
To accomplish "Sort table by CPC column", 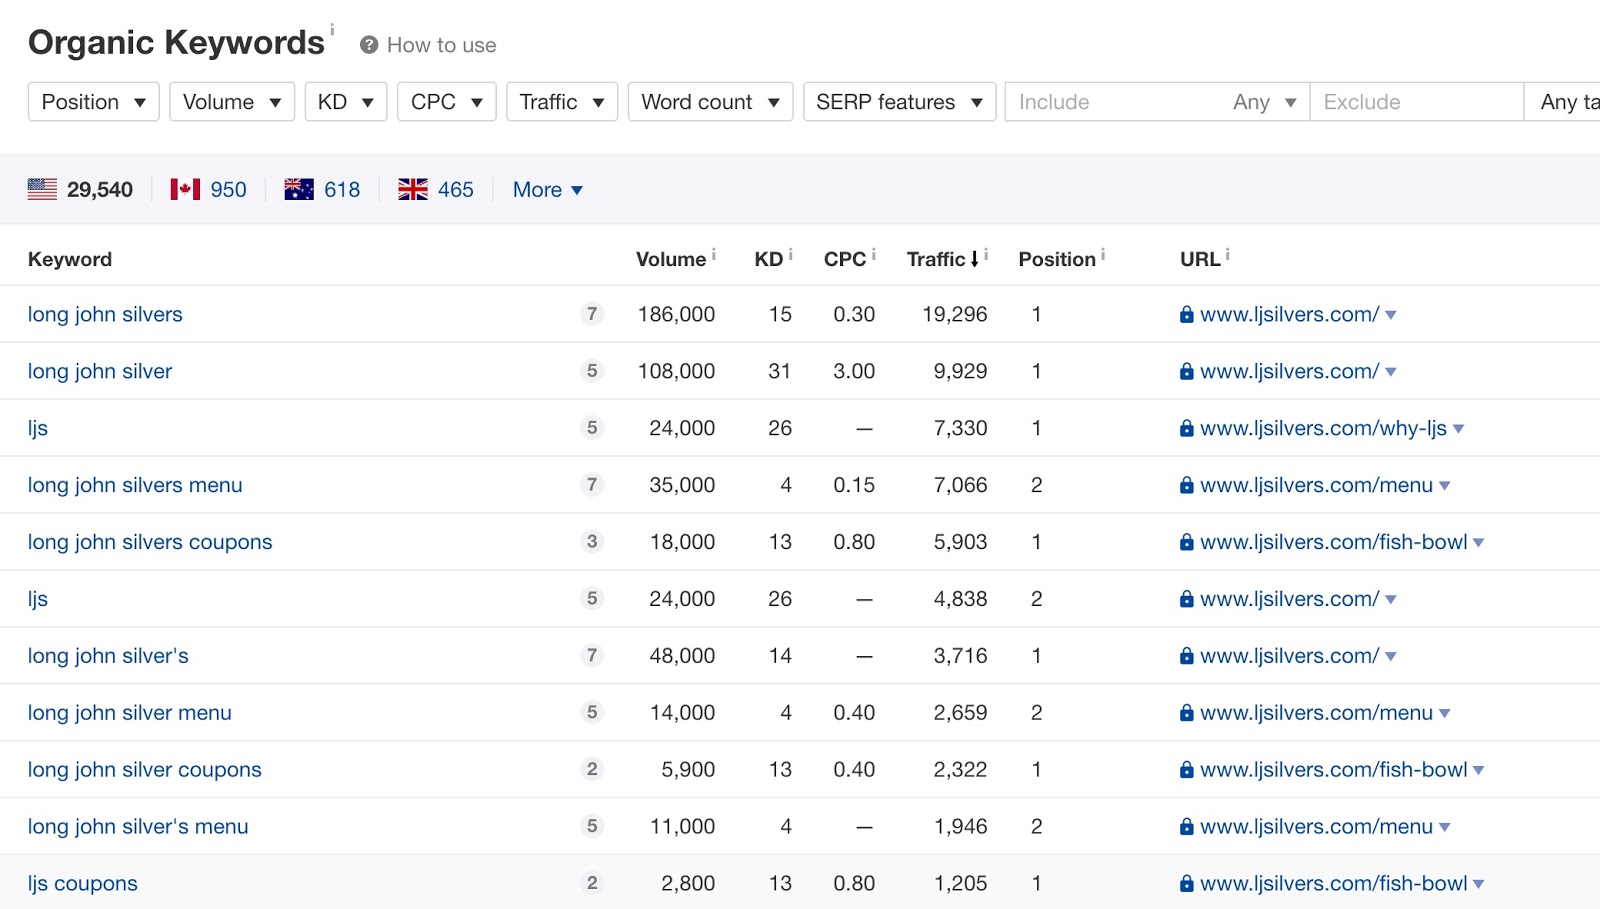I will [845, 259].
